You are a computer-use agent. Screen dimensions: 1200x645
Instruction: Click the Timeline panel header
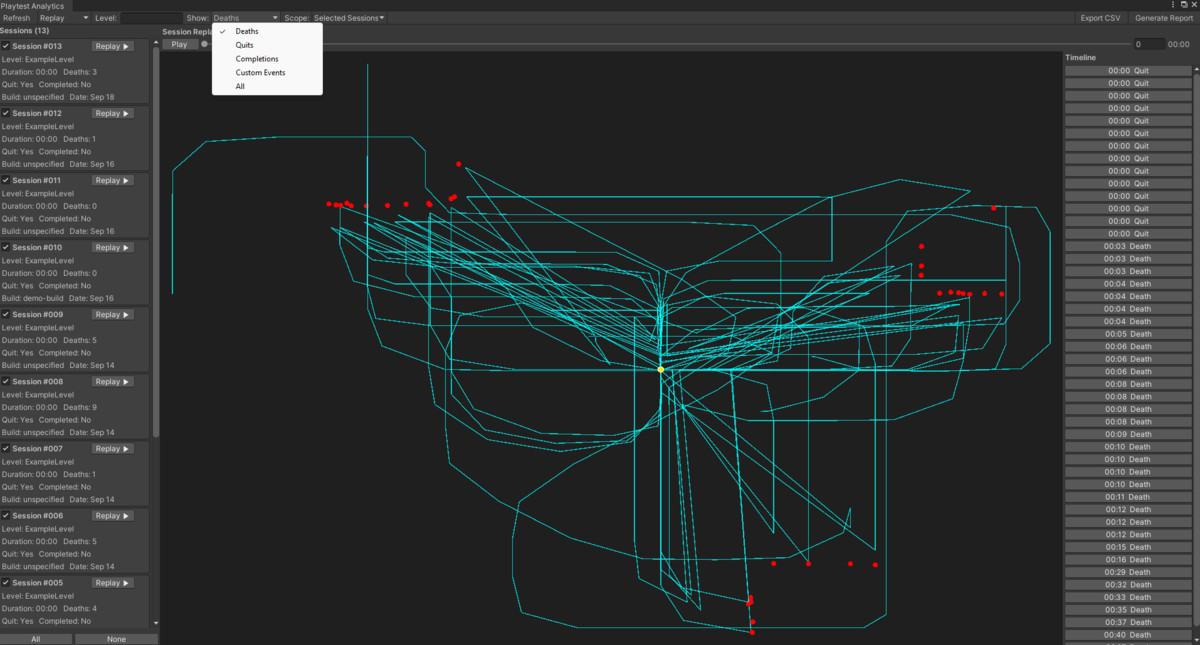coord(1081,57)
